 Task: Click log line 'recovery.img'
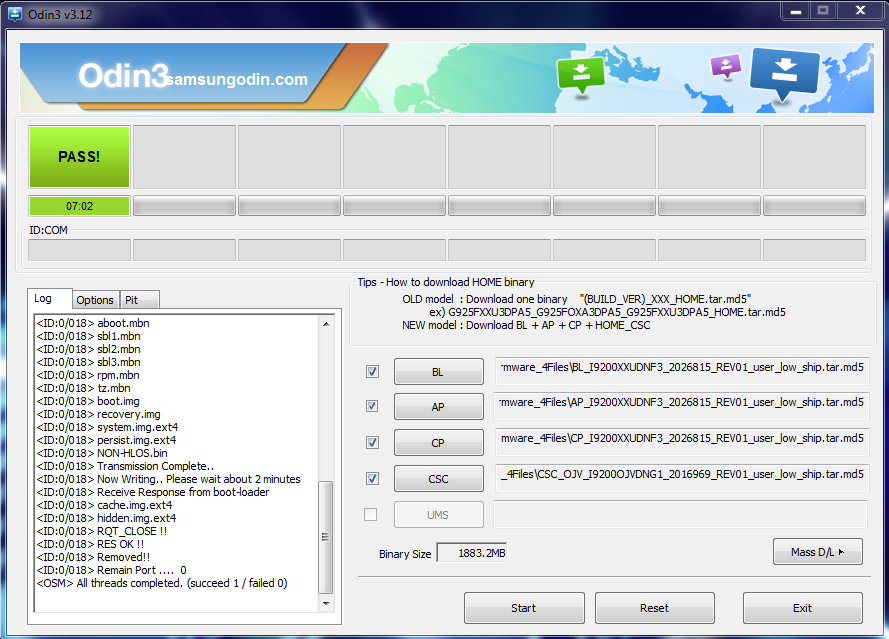pyautogui.click(x=99, y=414)
